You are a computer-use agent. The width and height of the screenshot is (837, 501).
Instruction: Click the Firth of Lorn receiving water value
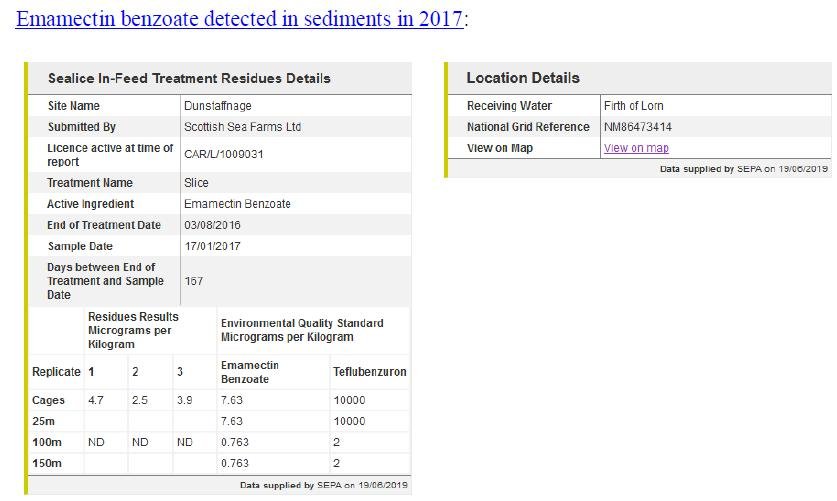[633, 106]
